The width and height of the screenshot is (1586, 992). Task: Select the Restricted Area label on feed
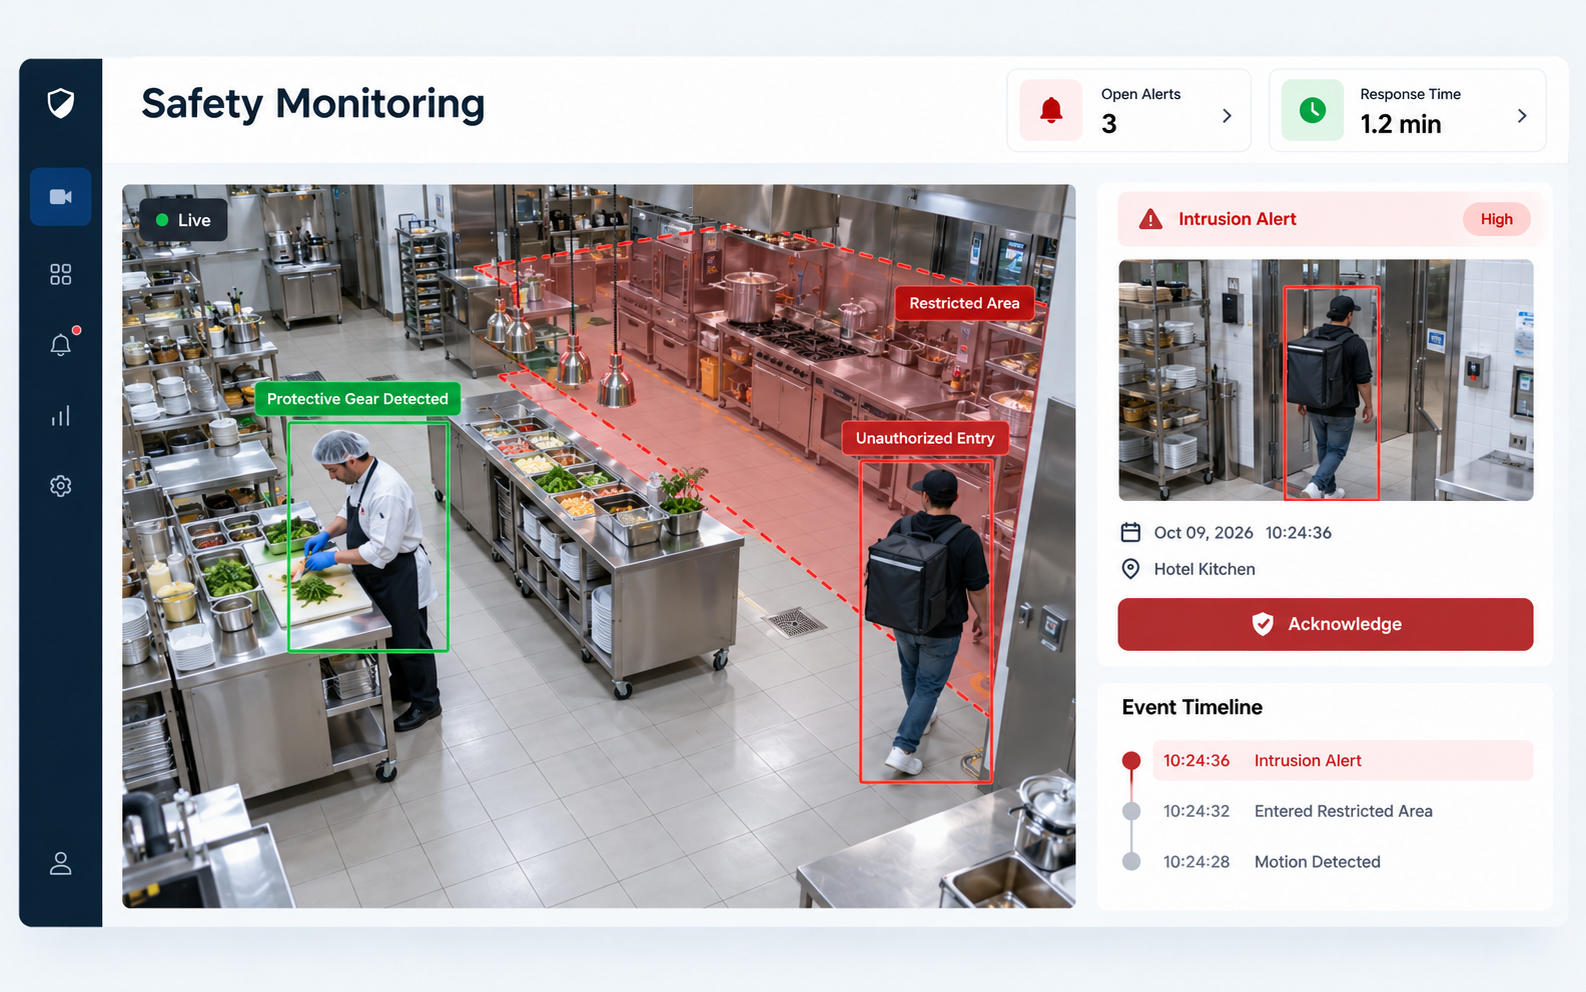pyautogui.click(x=965, y=303)
